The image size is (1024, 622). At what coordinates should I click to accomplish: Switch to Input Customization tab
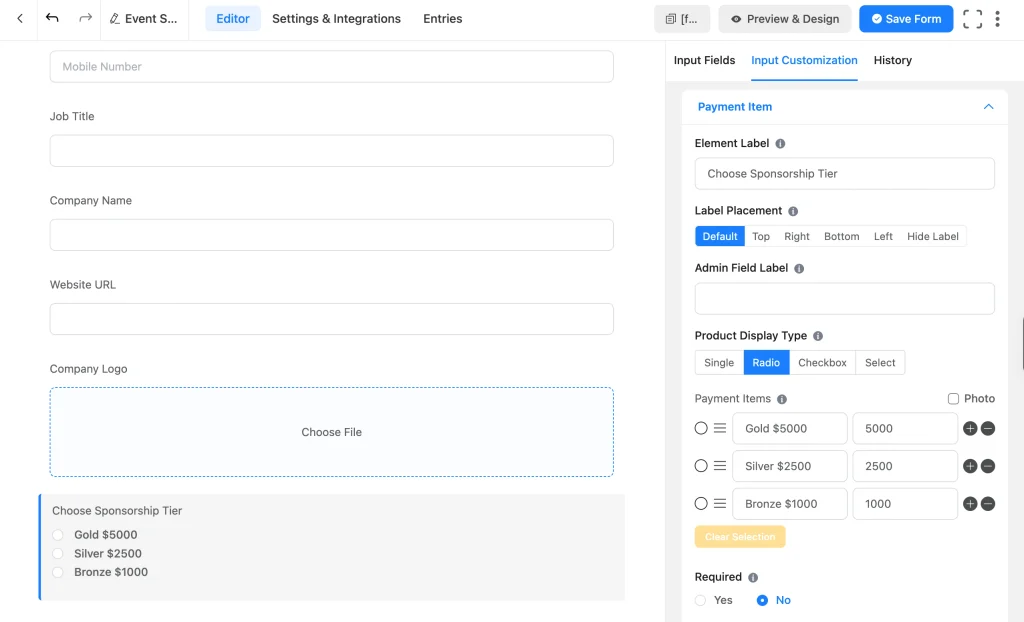pos(804,60)
